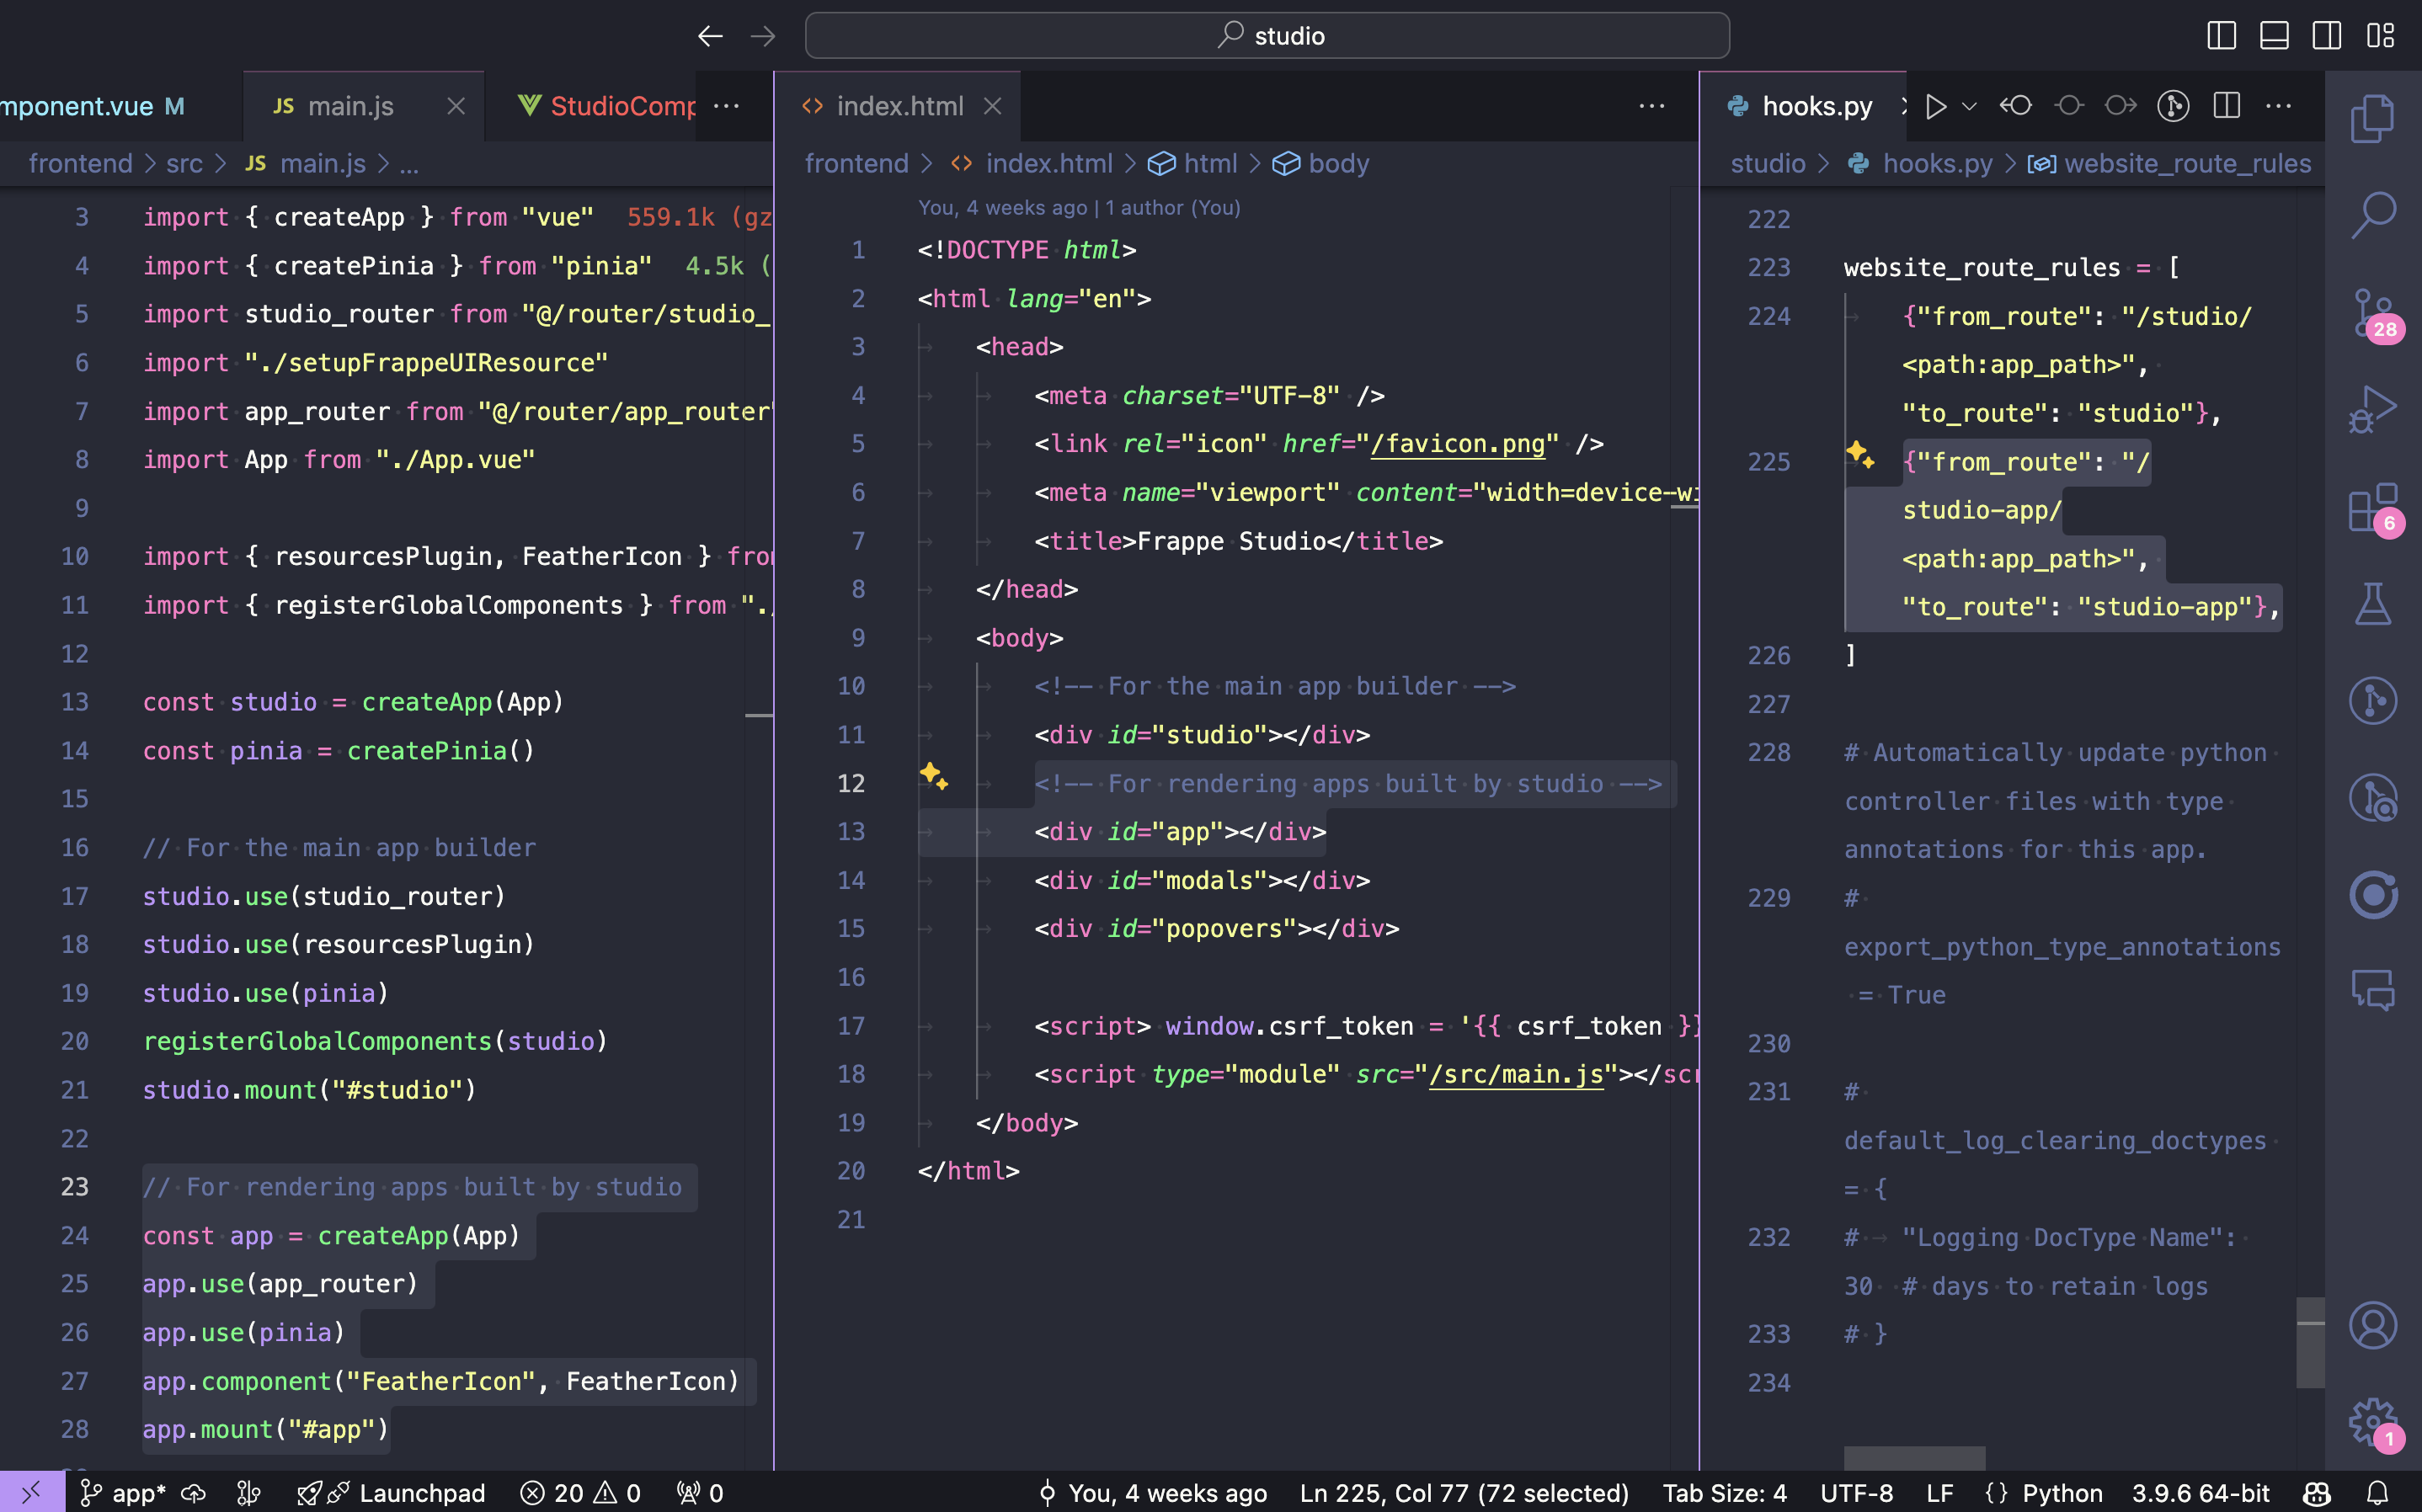Open previous revision of hooks.py
The height and width of the screenshot is (1512, 2422).
[2016, 106]
